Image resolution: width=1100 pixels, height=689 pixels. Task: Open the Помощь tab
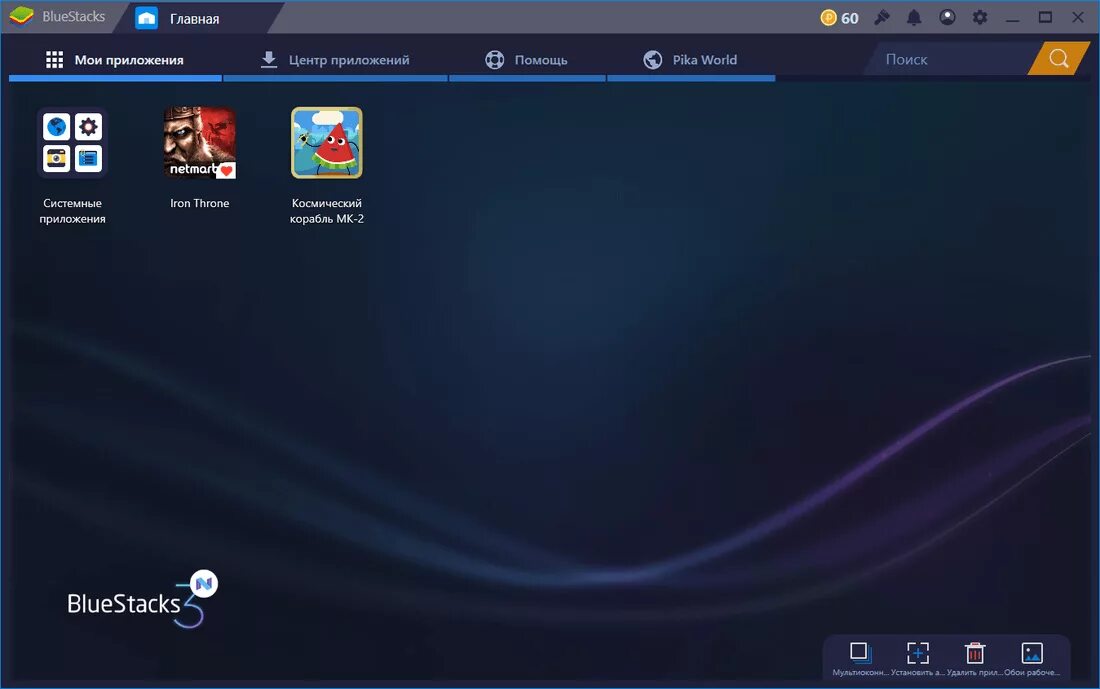click(x=527, y=60)
